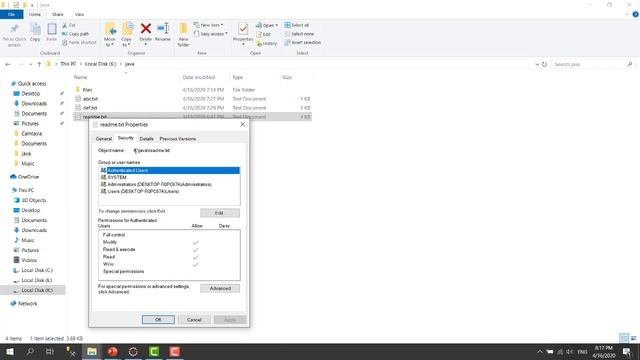Click the Rename ribbon icon

click(163, 32)
